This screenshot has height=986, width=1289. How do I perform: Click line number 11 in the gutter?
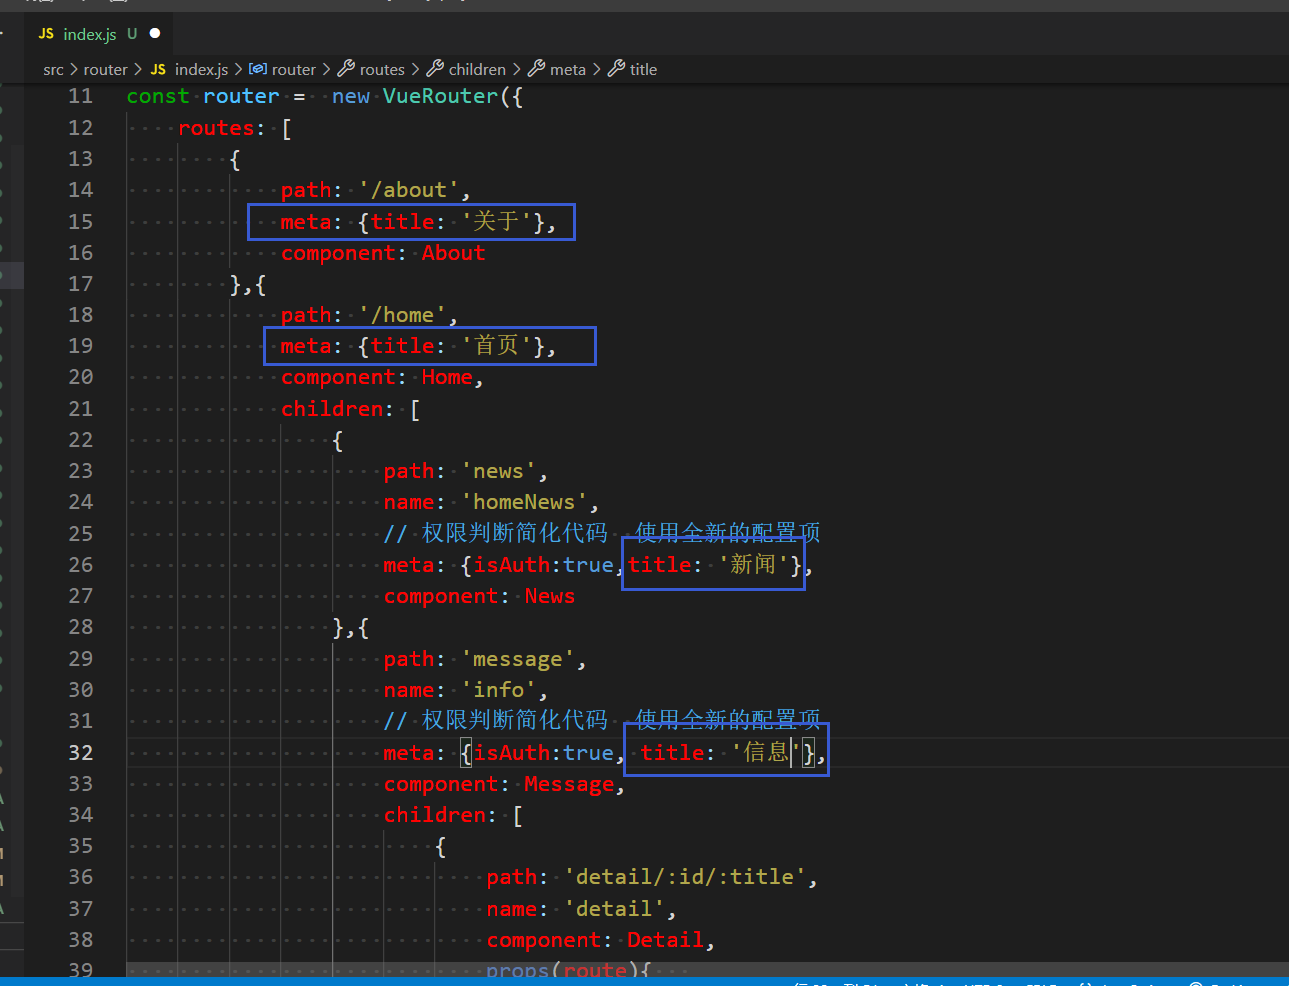point(80,96)
